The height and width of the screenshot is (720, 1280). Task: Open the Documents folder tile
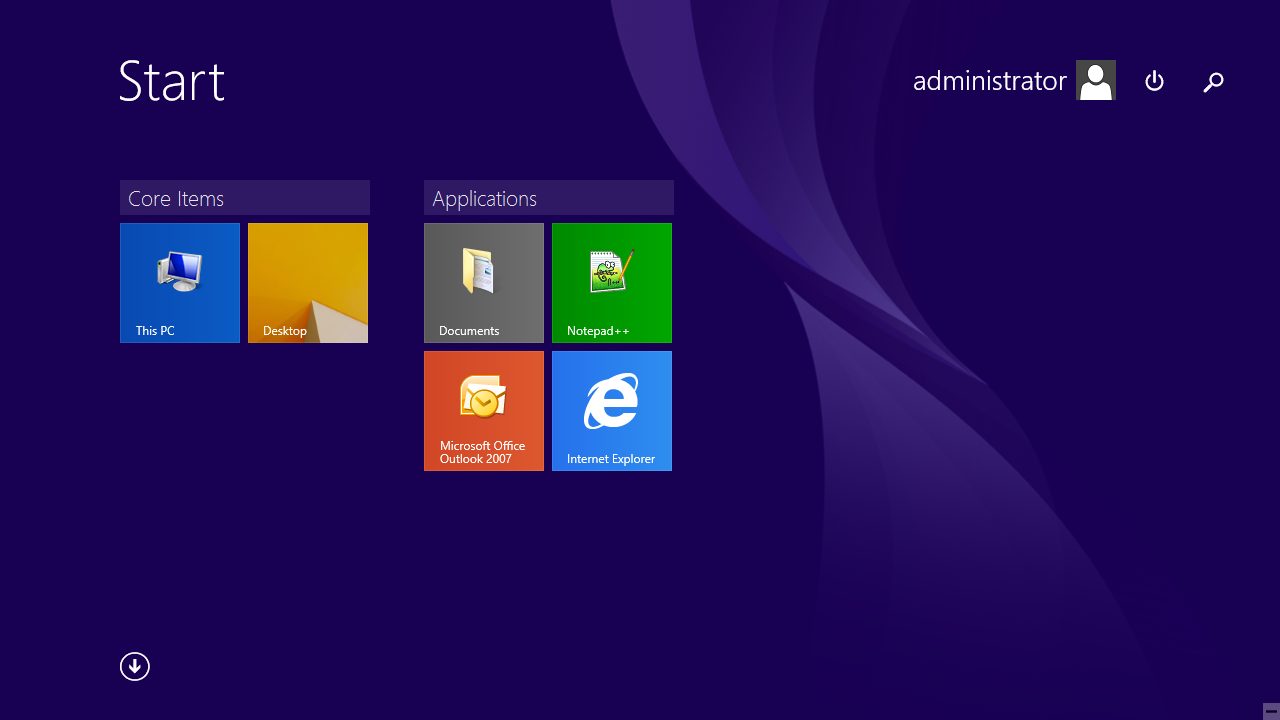(484, 283)
